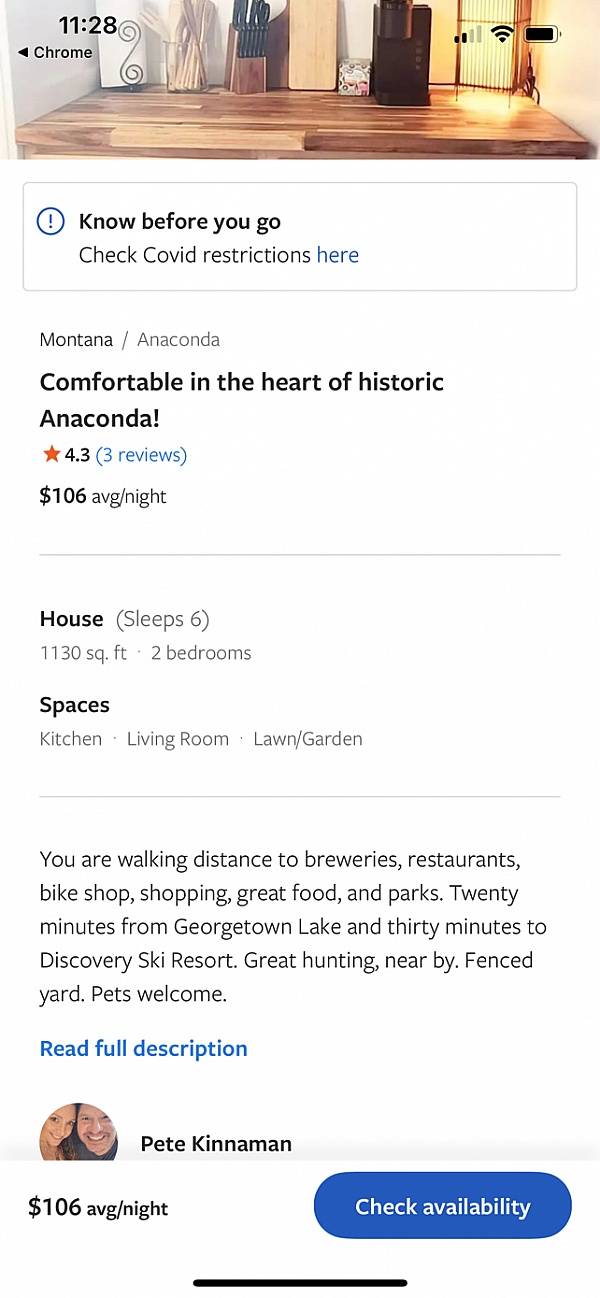Screen dimensions: 600x1298
Task: Open the 3 reviews link
Action: click(x=141, y=455)
